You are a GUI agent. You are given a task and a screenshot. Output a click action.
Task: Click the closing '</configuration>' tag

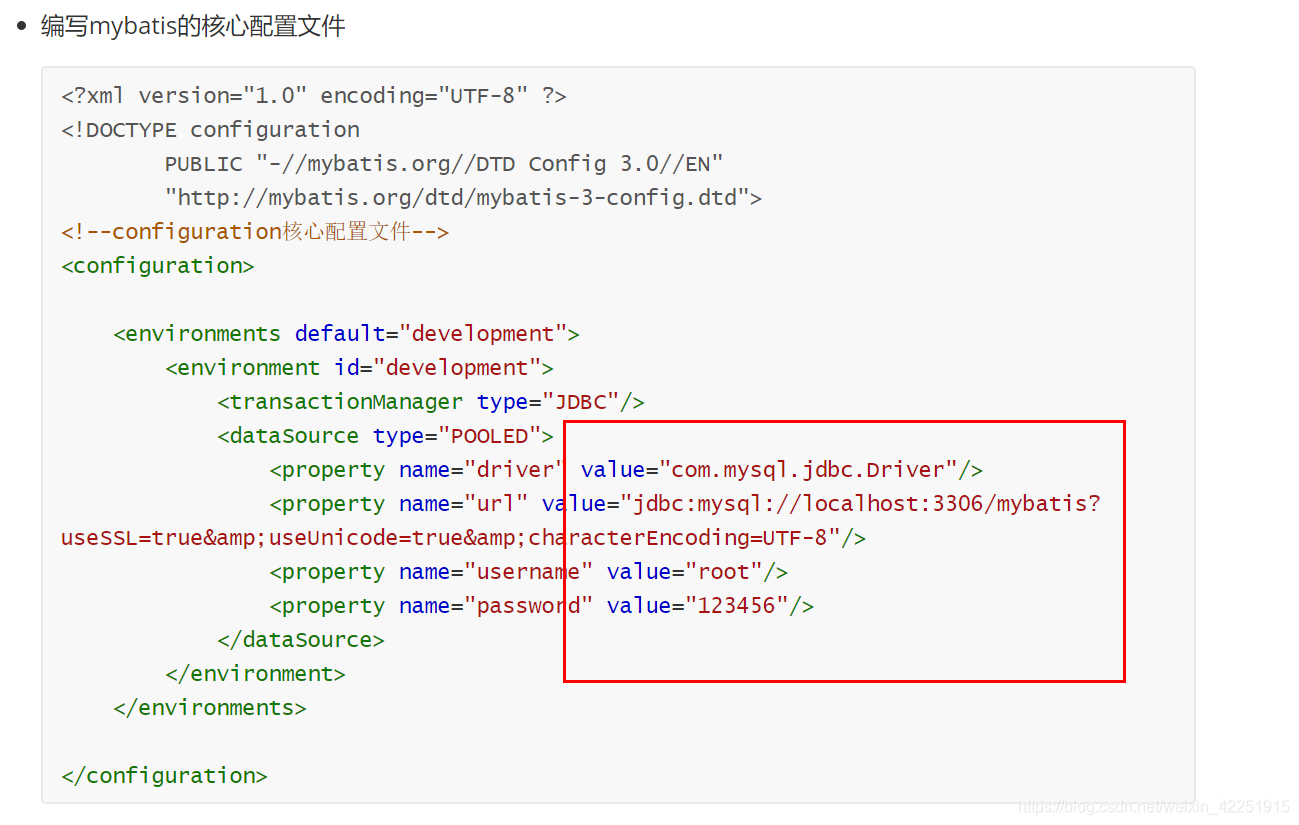164,776
